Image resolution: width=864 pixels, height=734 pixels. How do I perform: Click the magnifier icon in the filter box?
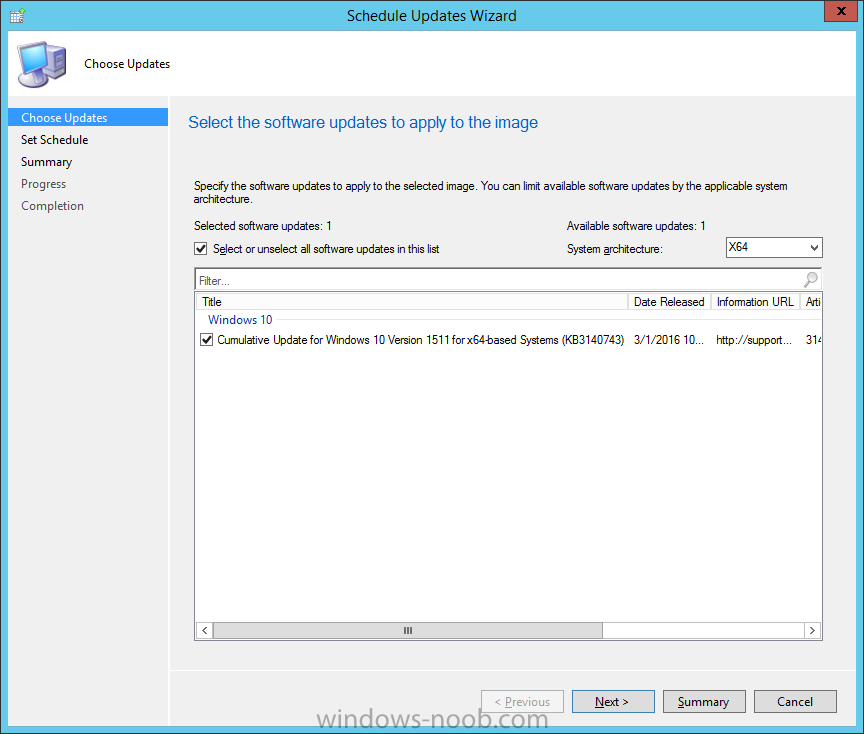point(811,280)
